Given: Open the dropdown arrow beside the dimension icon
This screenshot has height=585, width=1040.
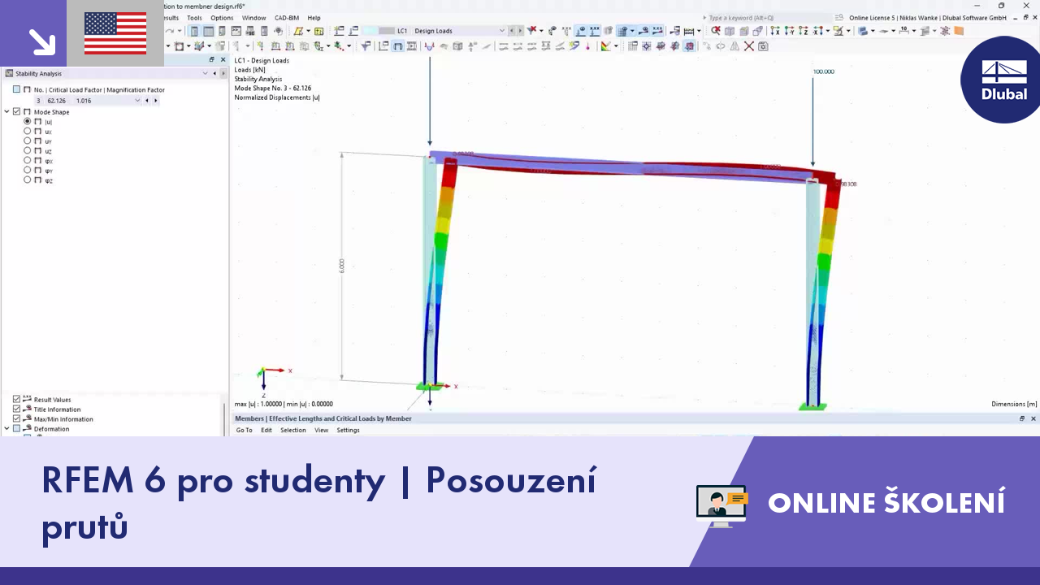Looking at the screenshot, I should (x=699, y=31).
